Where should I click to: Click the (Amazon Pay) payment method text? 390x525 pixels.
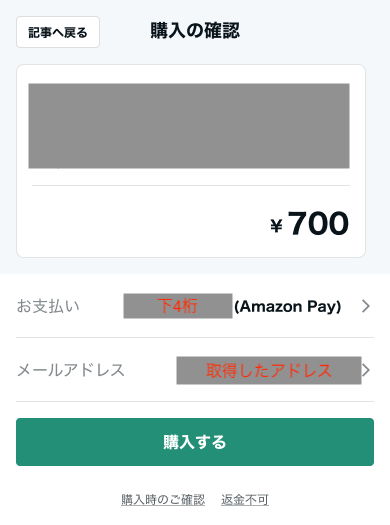pyautogui.click(x=288, y=306)
